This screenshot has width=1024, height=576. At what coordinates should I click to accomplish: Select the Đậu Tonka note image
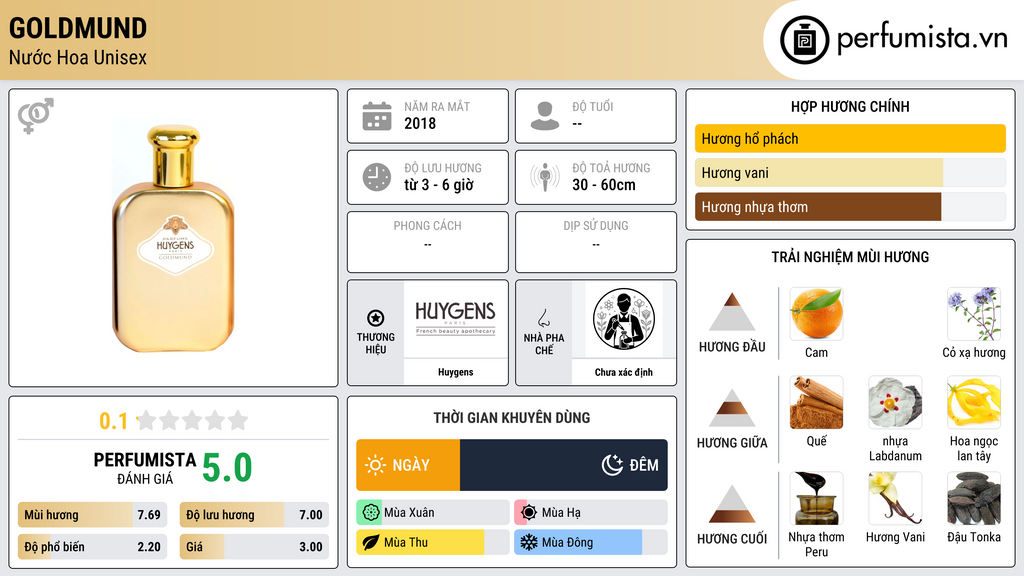(x=974, y=498)
